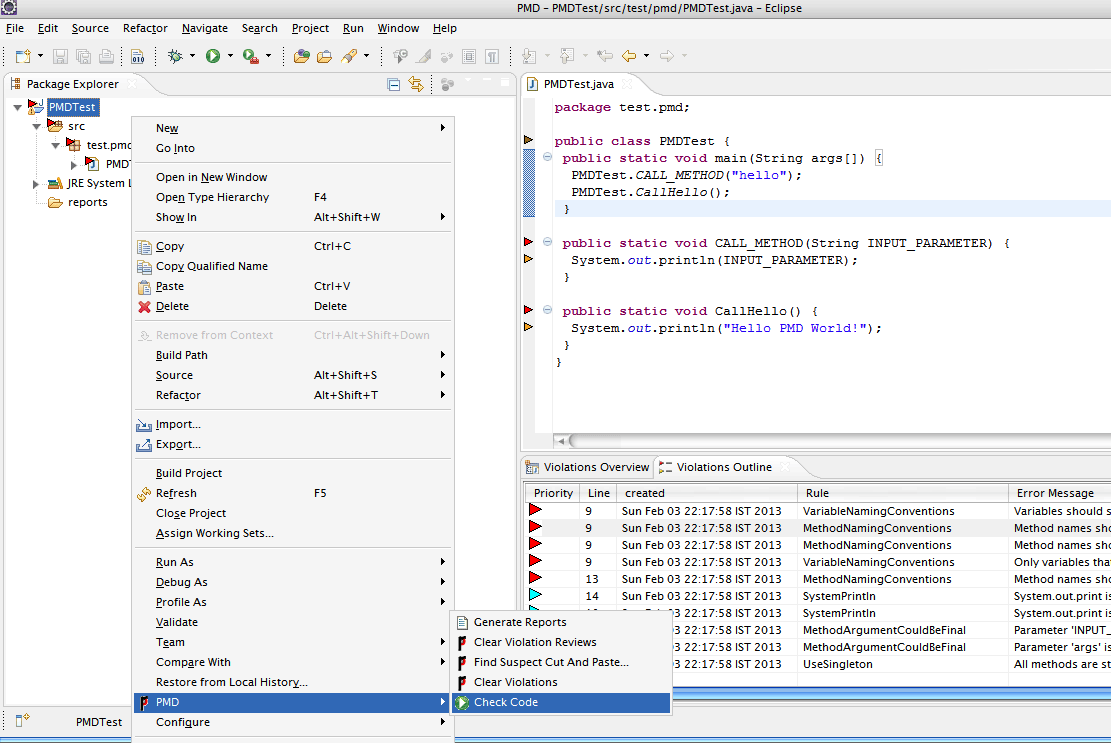
Task: Click the Delete red X icon
Action: pyautogui.click(x=144, y=307)
